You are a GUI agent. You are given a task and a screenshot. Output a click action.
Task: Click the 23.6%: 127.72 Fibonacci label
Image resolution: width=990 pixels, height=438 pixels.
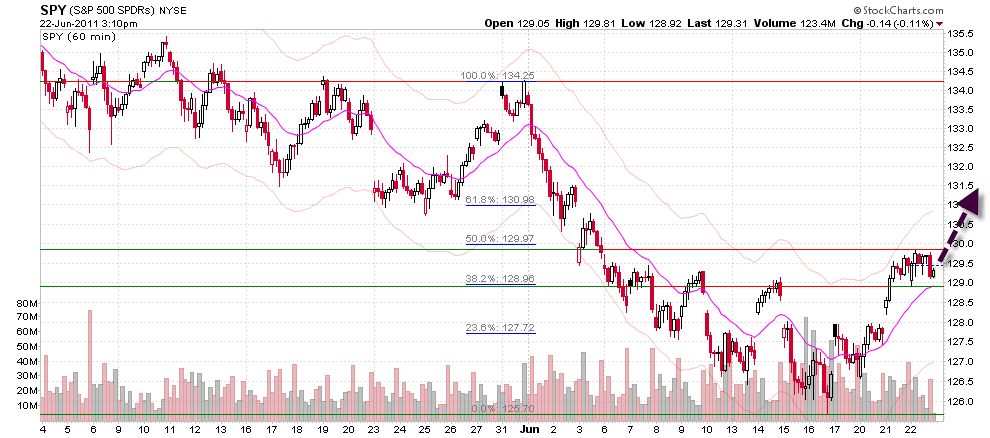coord(500,328)
